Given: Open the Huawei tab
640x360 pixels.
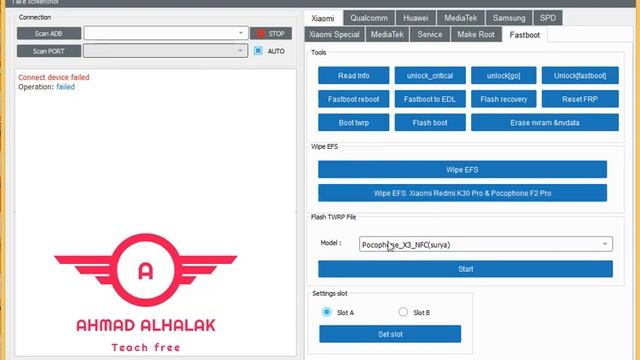Looking at the screenshot, I should [x=416, y=18].
